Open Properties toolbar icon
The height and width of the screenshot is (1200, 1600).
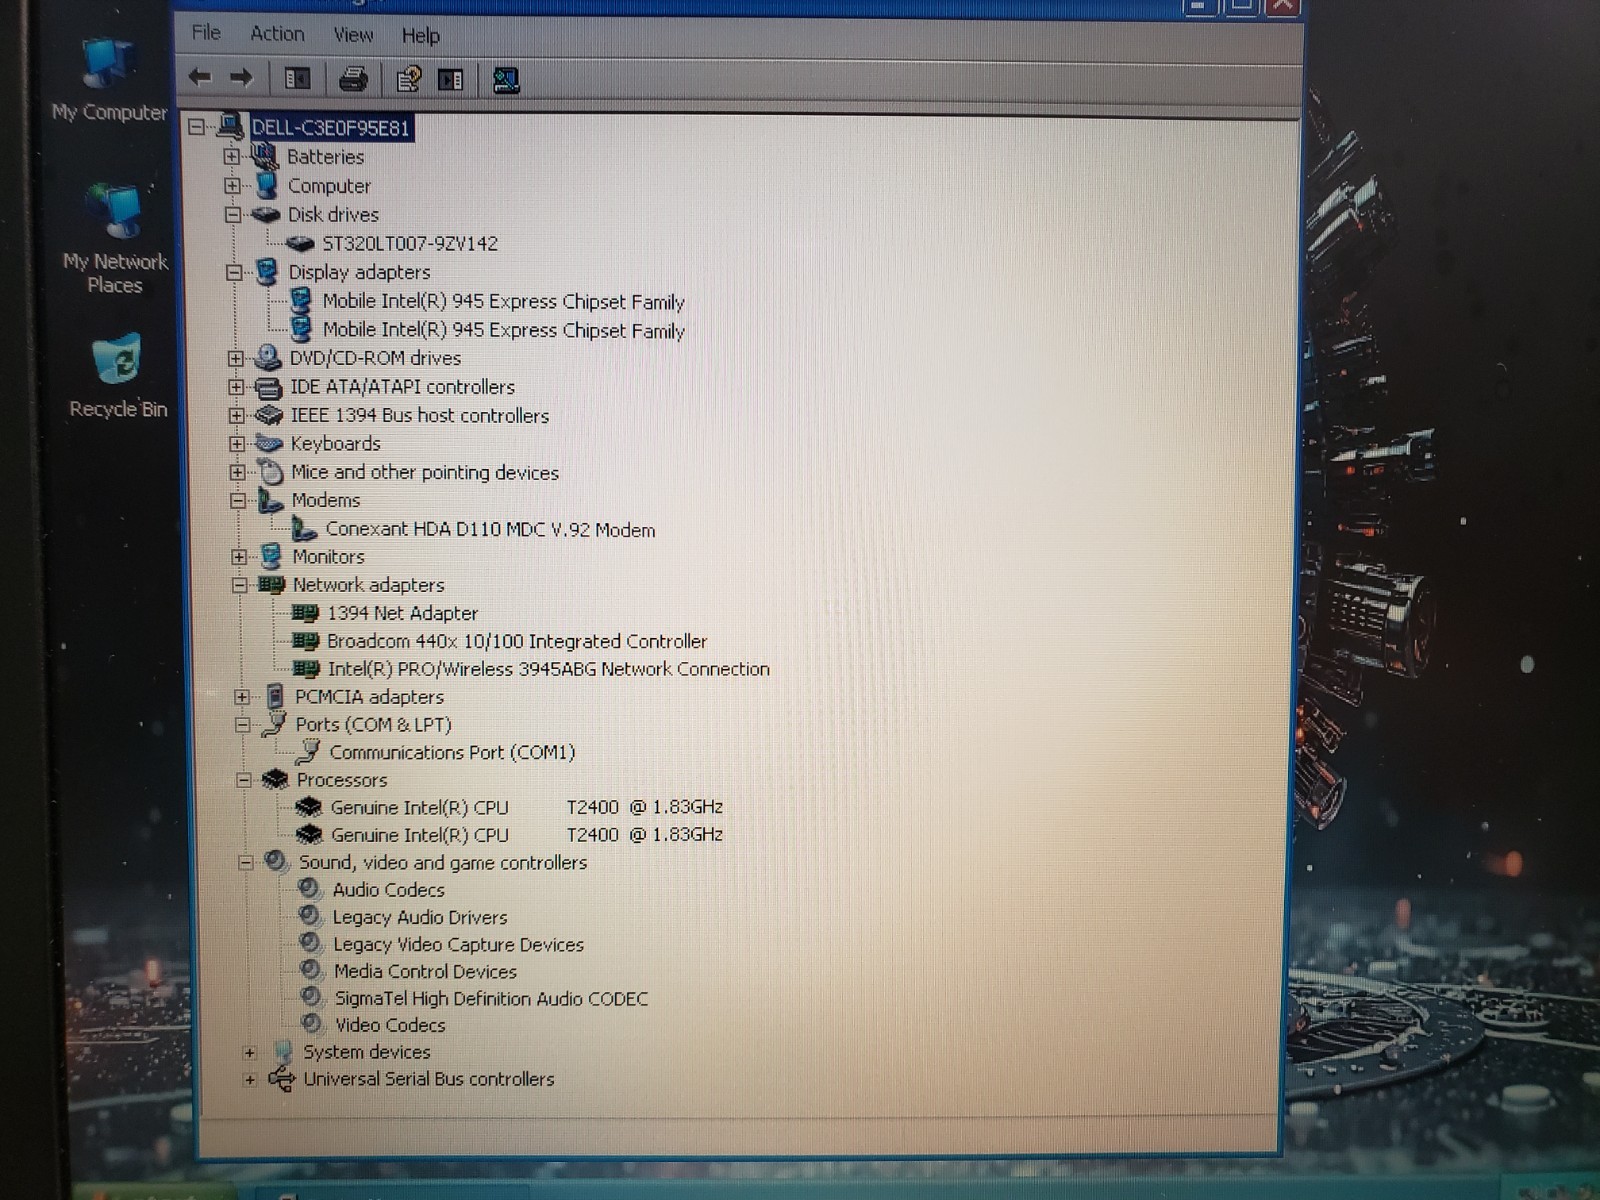pos(408,78)
